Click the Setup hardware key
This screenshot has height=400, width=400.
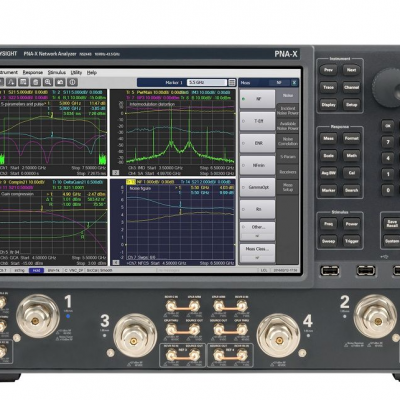pos(351,105)
